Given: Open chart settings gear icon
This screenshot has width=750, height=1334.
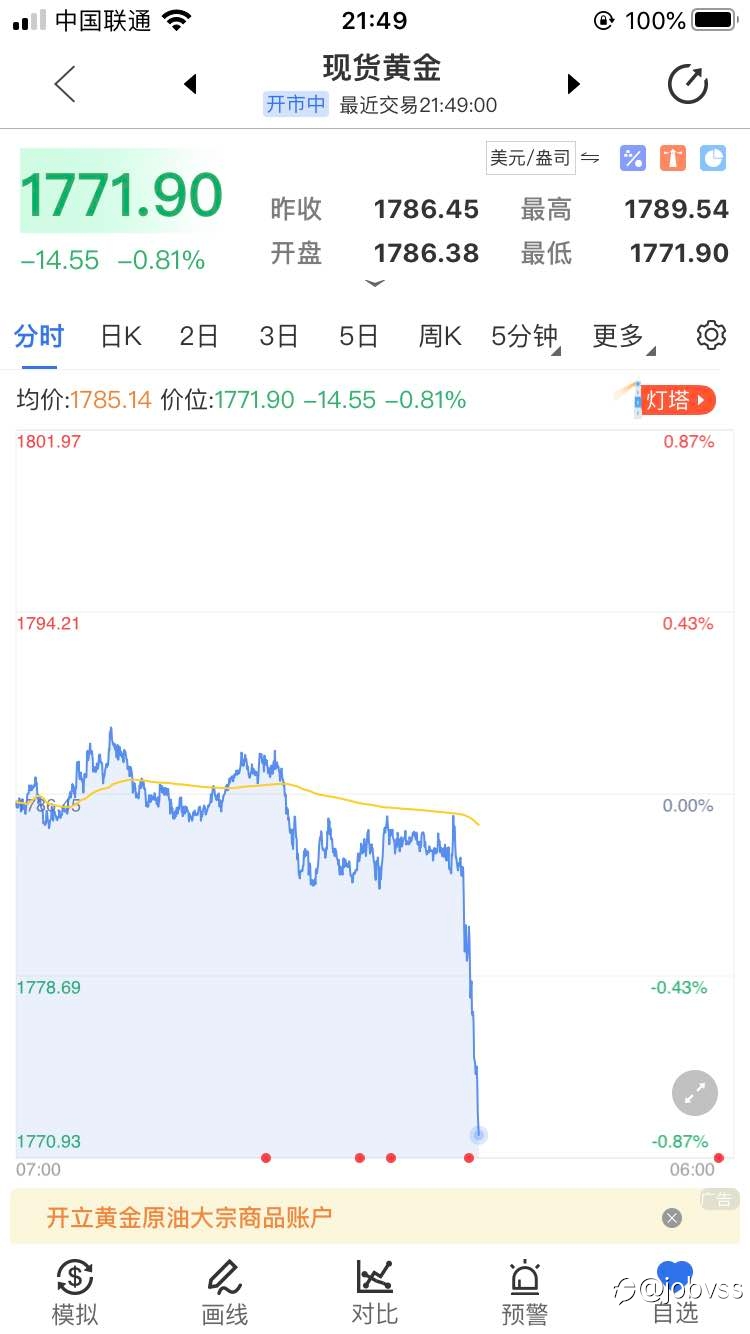Looking at the screenshot, I should (x=711, y=335).
